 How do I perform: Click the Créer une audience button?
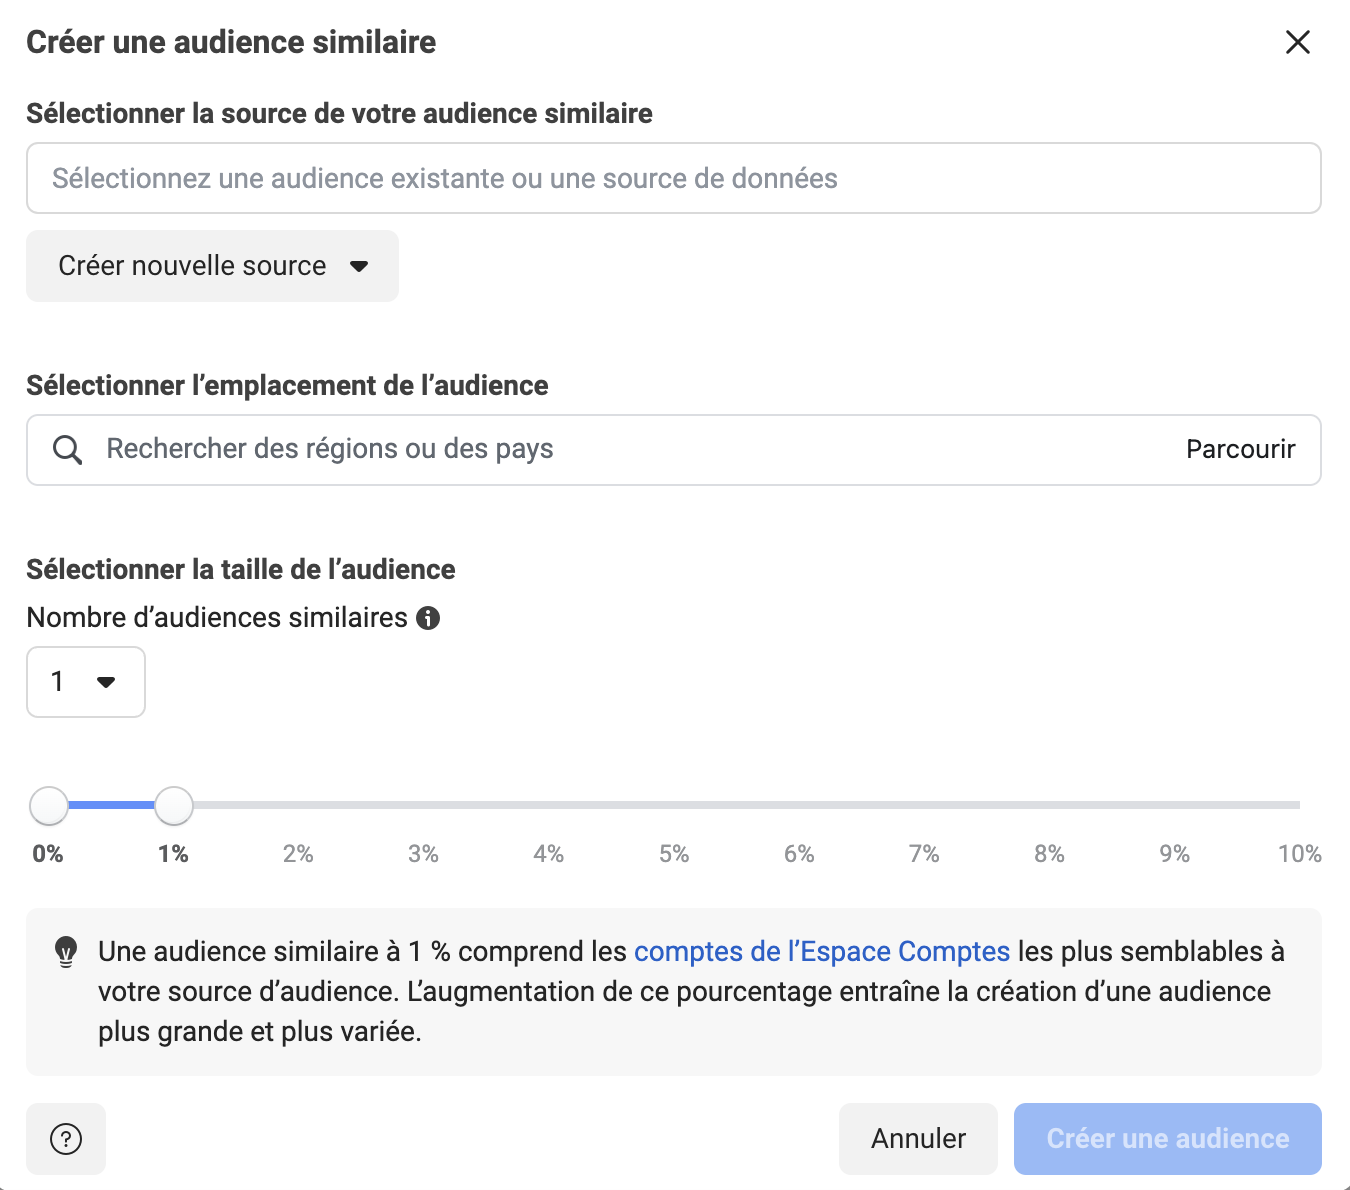click(x=1167, y=1139)
